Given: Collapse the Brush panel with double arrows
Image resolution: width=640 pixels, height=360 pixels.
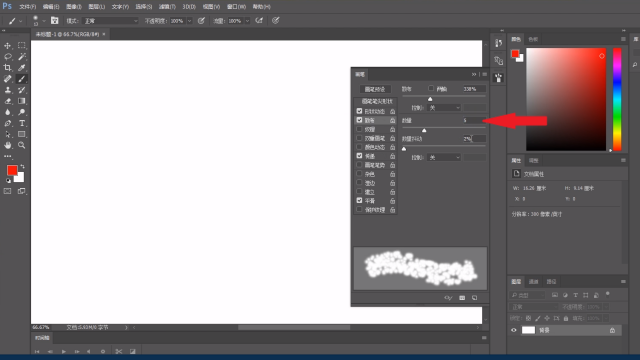Looking at the screenshot, I should pyautogui.click(x=474, y=74).
